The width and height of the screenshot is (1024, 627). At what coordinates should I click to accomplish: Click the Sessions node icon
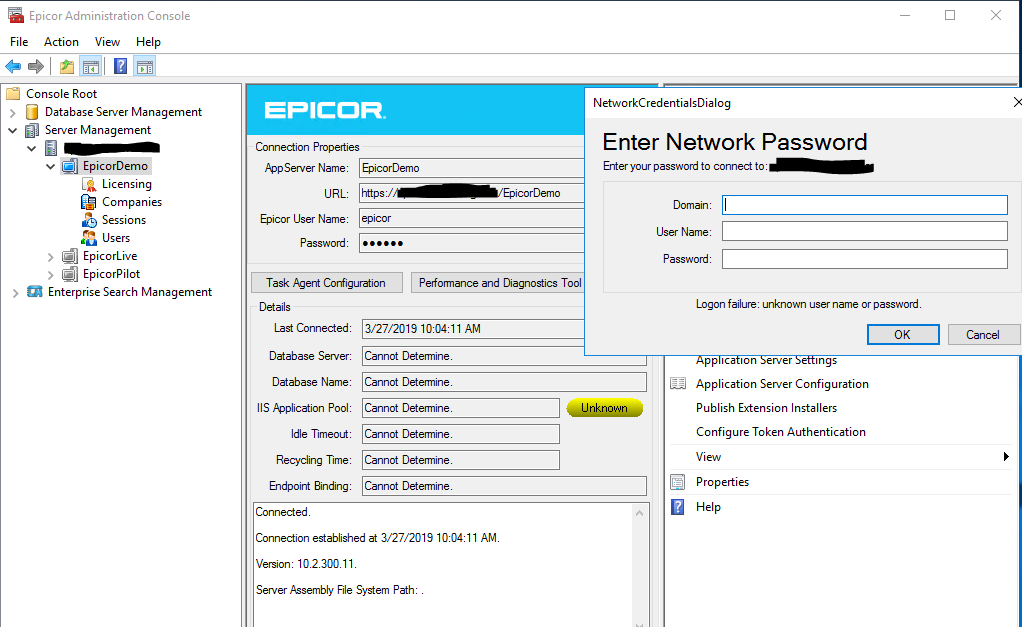pyautogui.click(x=89, y=220)
